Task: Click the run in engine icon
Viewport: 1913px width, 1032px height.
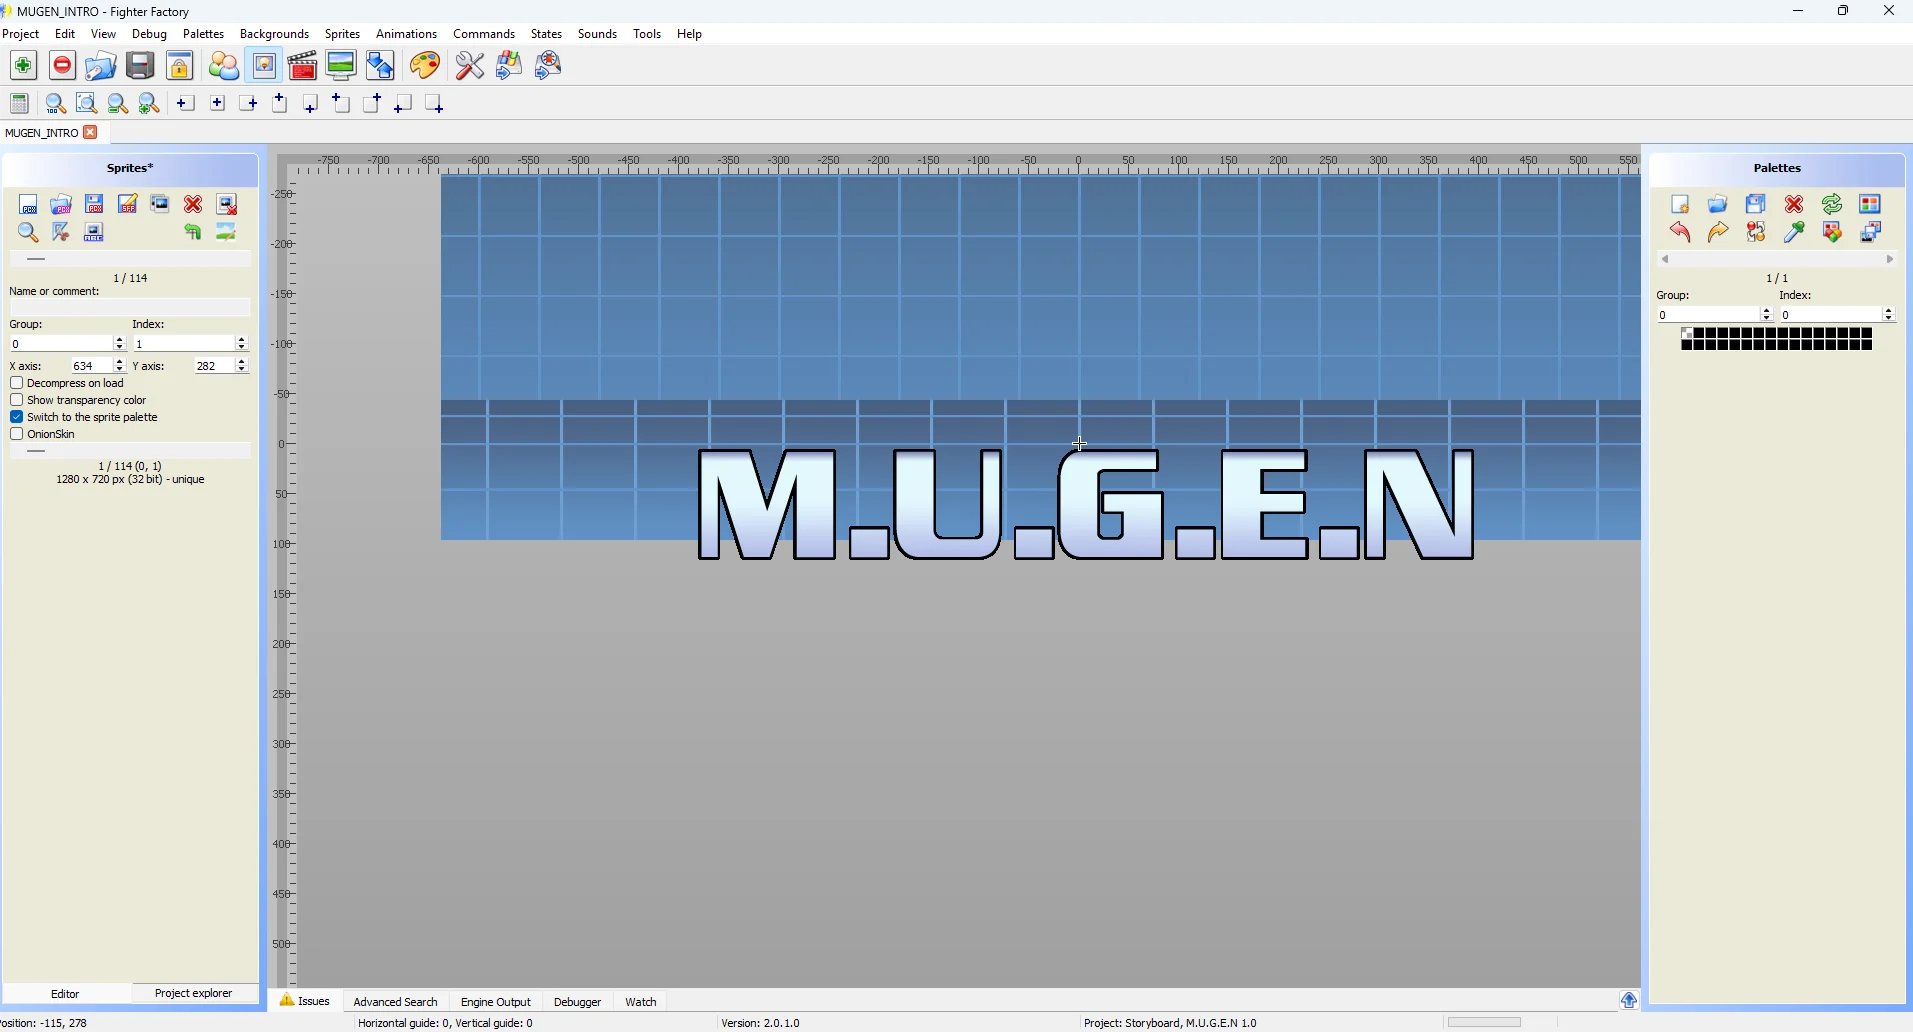Action: point(510,66)
